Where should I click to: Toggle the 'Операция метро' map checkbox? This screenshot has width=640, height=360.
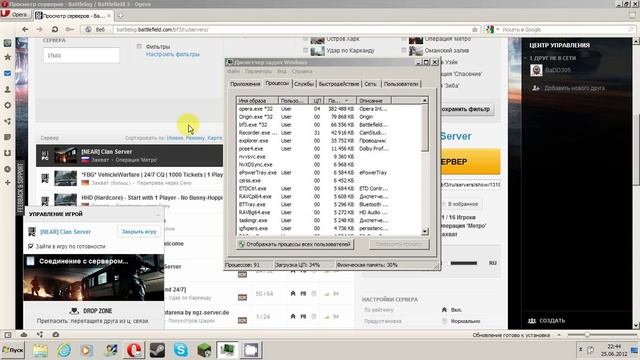point(404,40)
